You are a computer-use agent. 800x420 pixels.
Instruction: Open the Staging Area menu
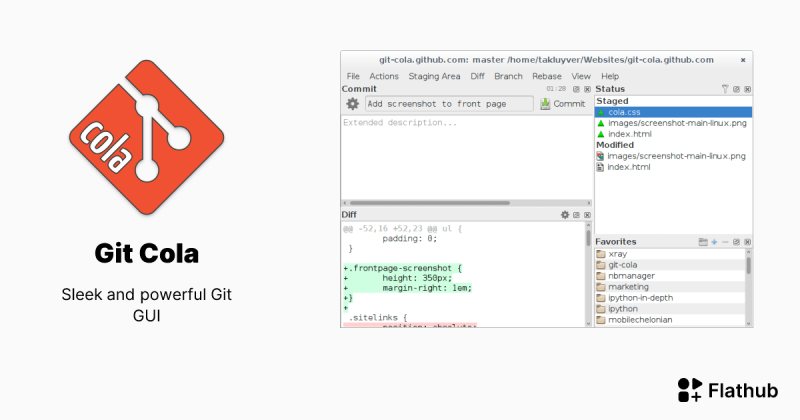point(434,76)
